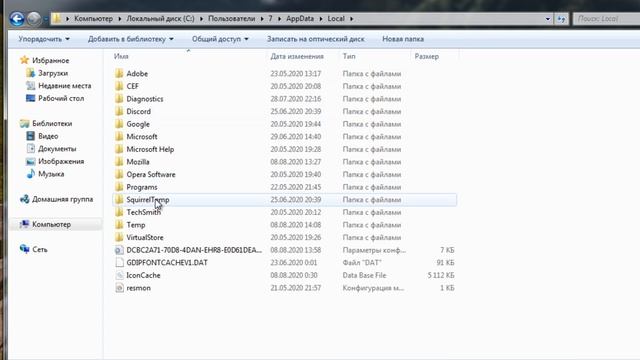Create a Новая папка
This screenshot has height=360, width=640.
pyautogui.click(x=403, y=39)
